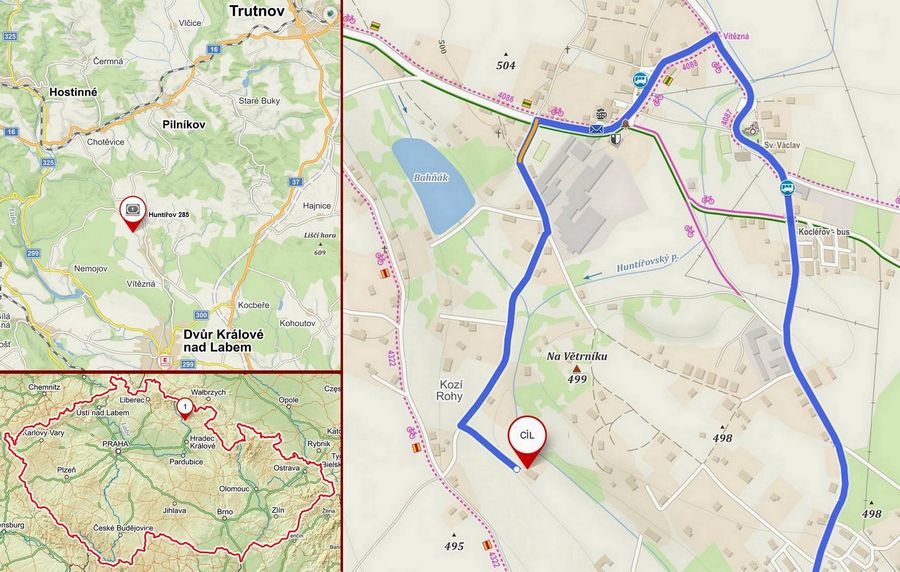900x572 pixels.
Task: Select the Kocléřov bus stop icon
Action: click(787, 188)
